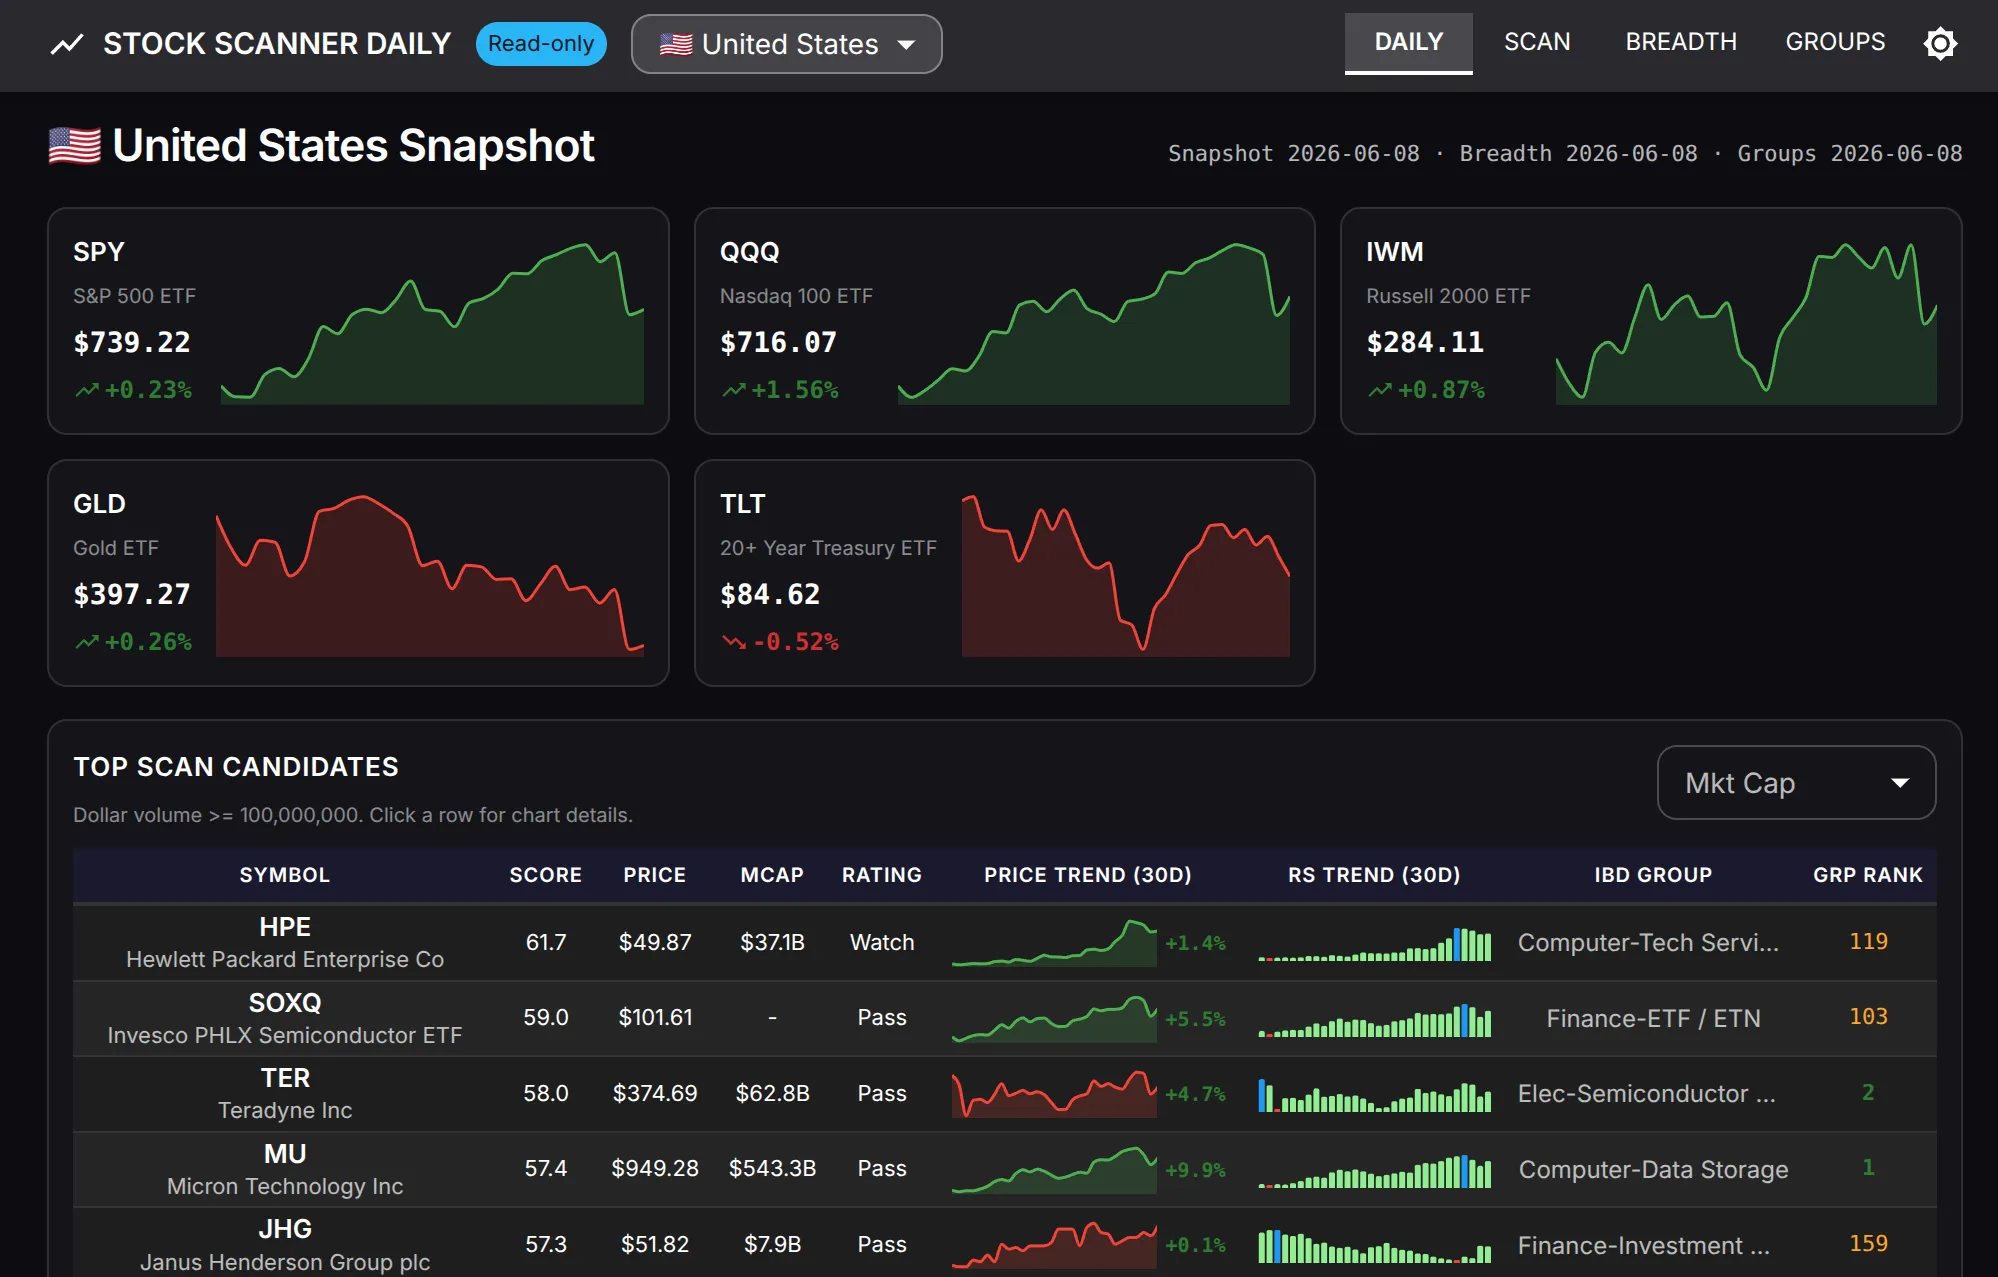Click HPE RS trend bar chart
Screen dimensions: 1998x1277
(x=1375, y=944)
